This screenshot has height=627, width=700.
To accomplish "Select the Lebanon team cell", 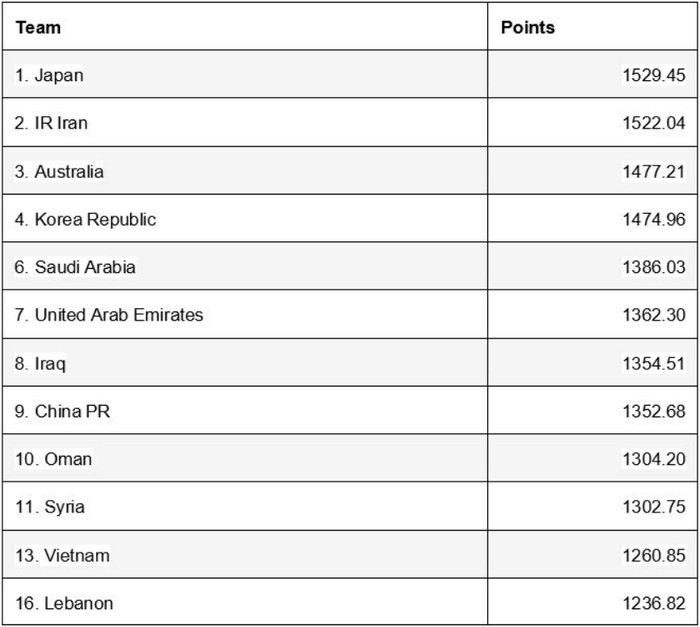I will tap(64, 603).
